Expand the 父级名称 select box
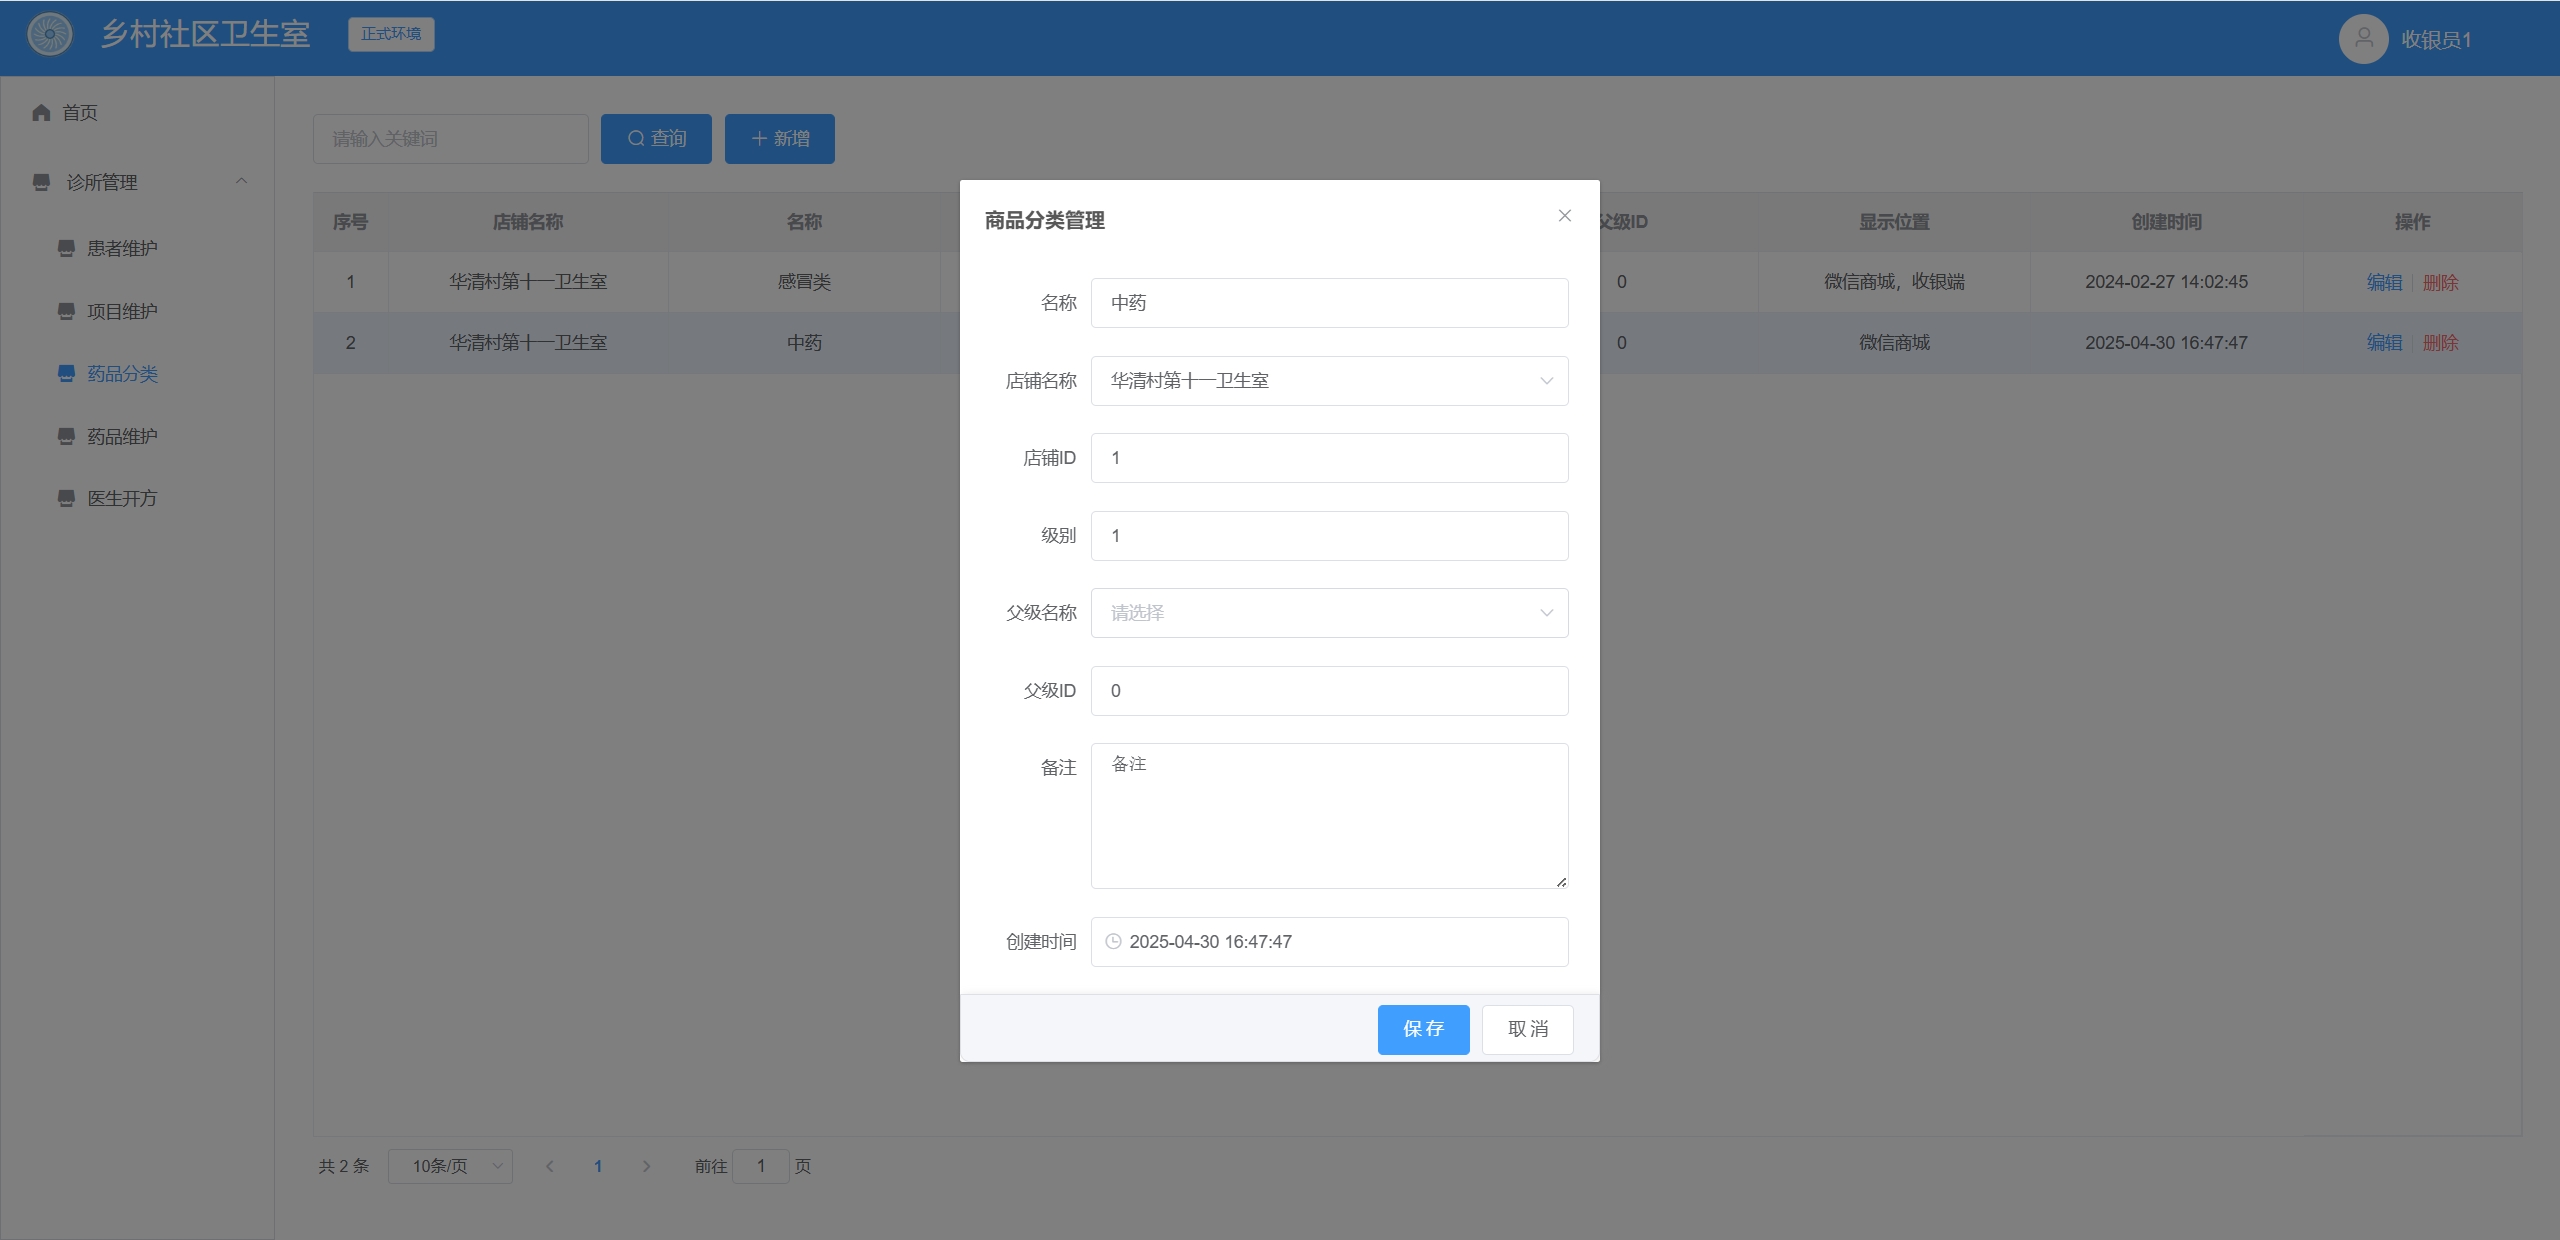The width and height of the screenshot is (2560, 1240). [x=1329, y=613]
